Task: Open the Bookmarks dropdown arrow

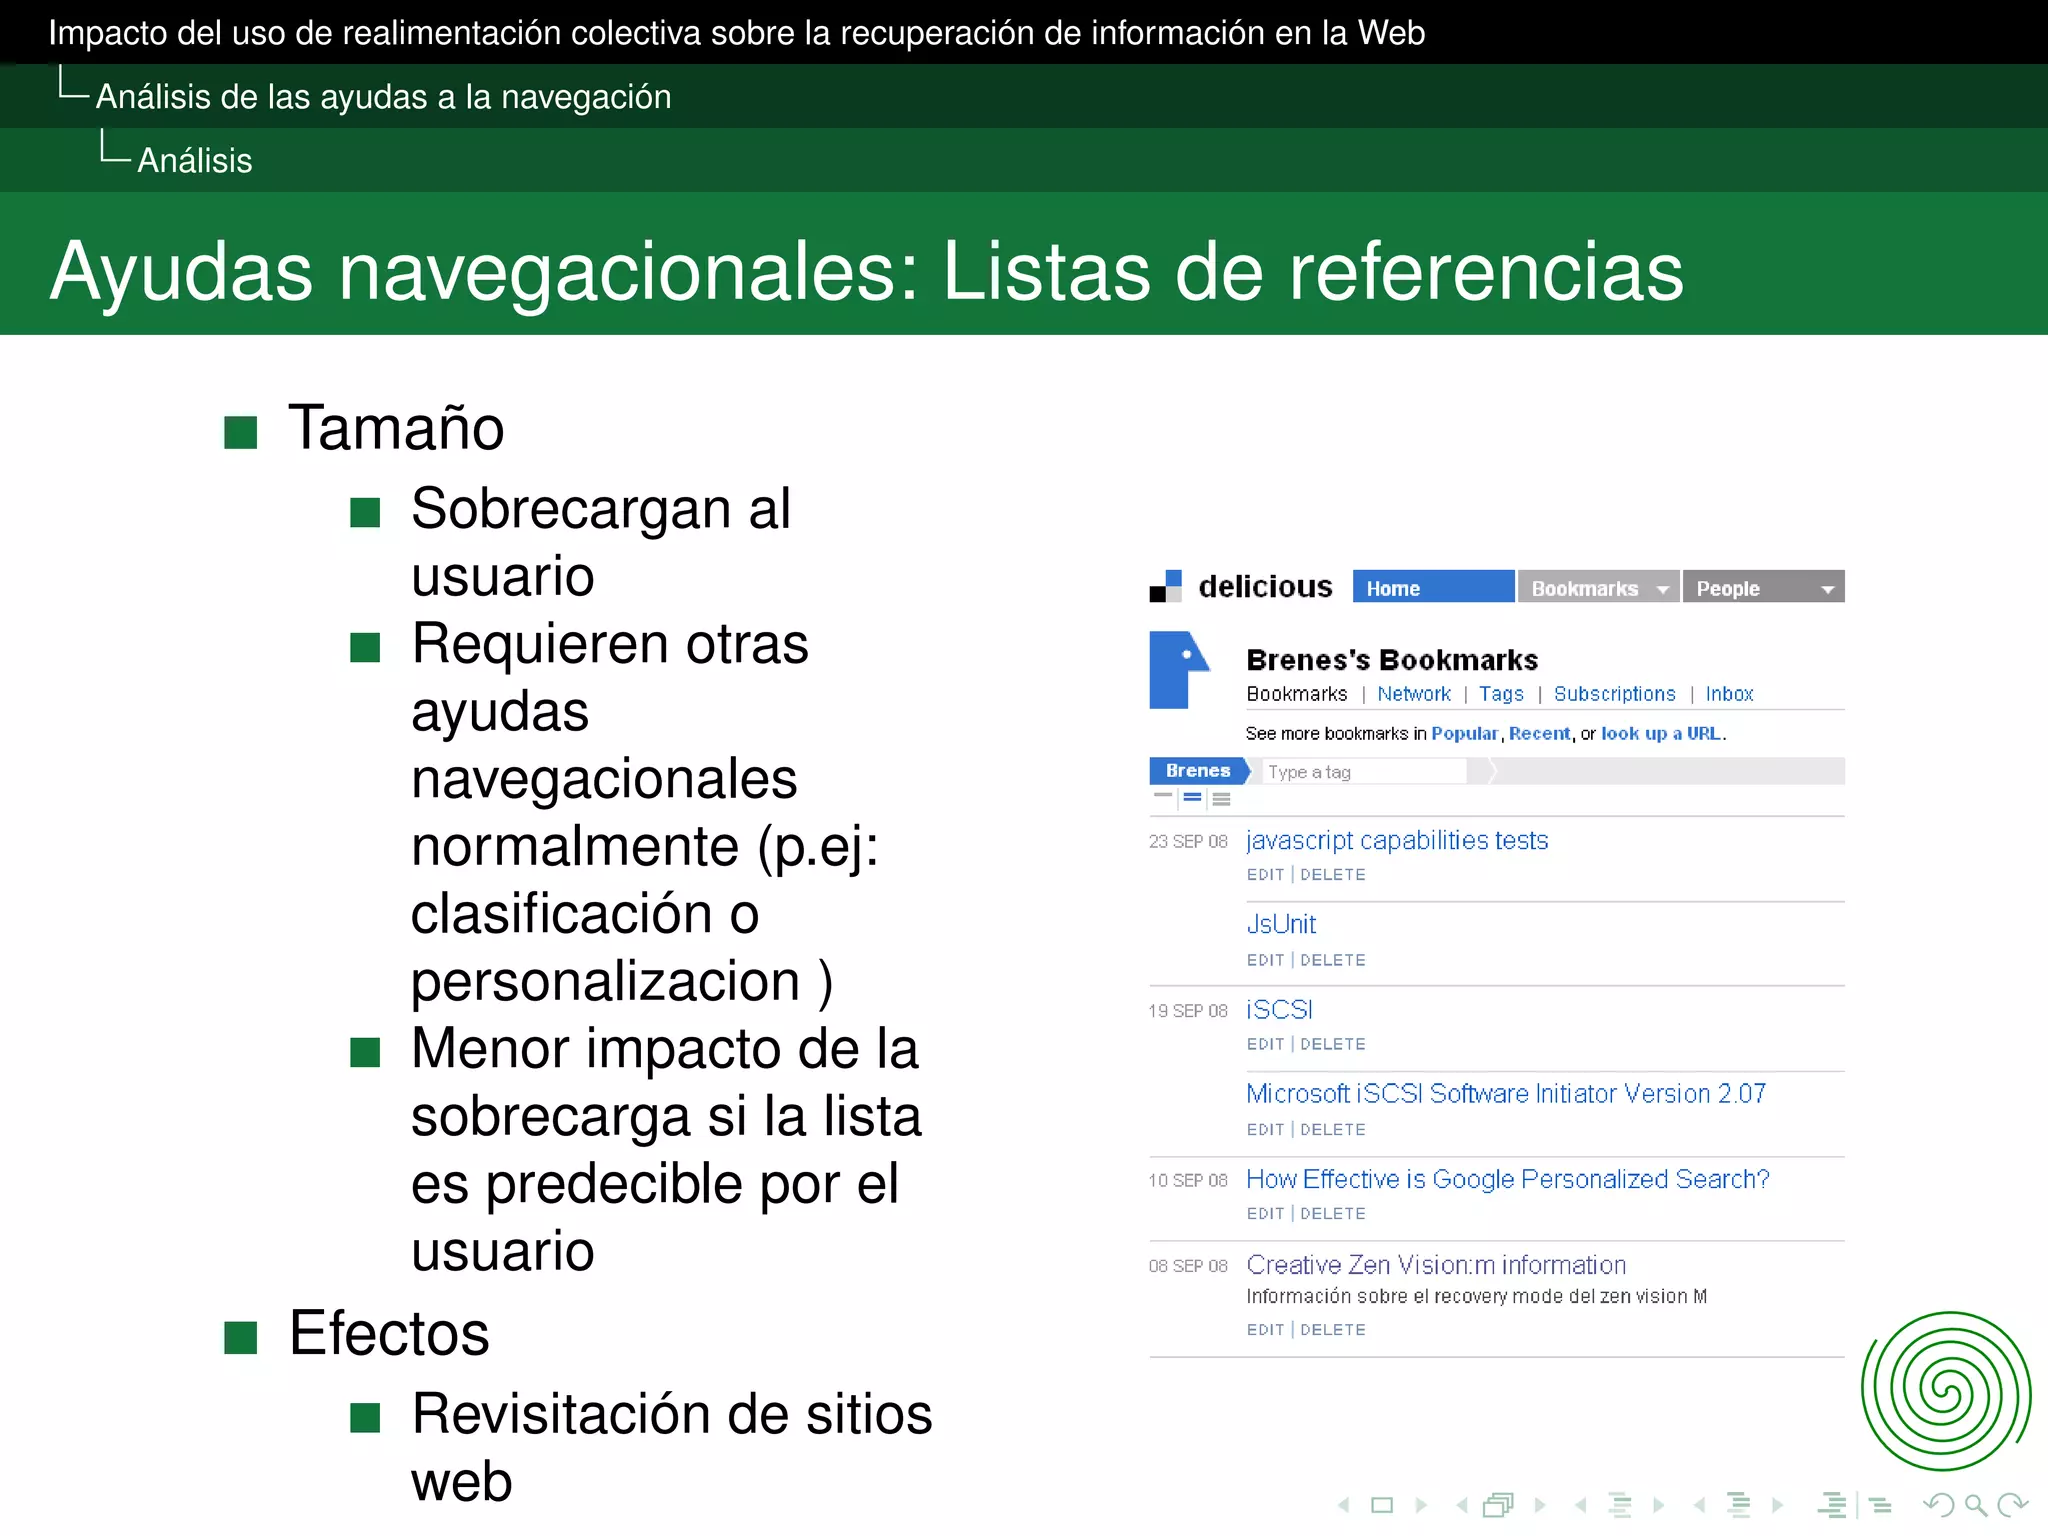Action: [1662, 589]
